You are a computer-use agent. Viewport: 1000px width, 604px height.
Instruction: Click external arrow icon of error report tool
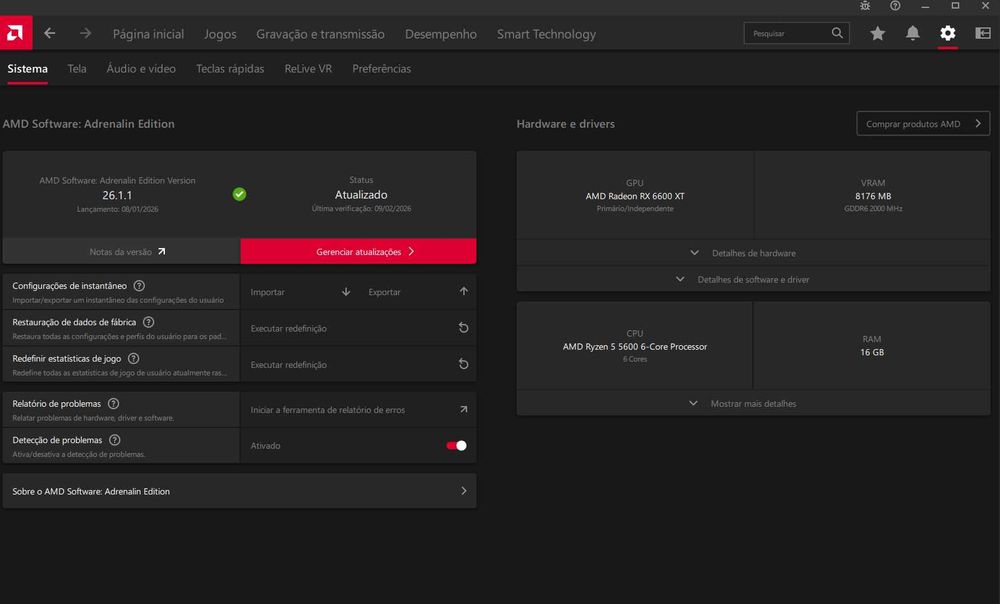(x=464, y=409)
